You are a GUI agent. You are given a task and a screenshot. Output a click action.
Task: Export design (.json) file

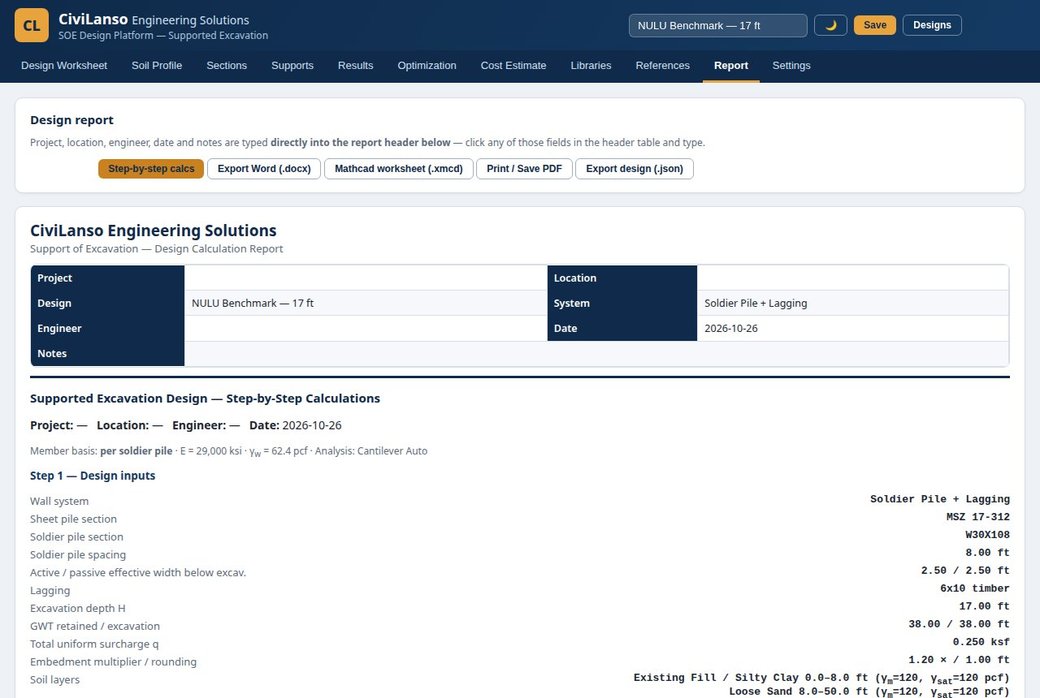click(x=634, y=169)
